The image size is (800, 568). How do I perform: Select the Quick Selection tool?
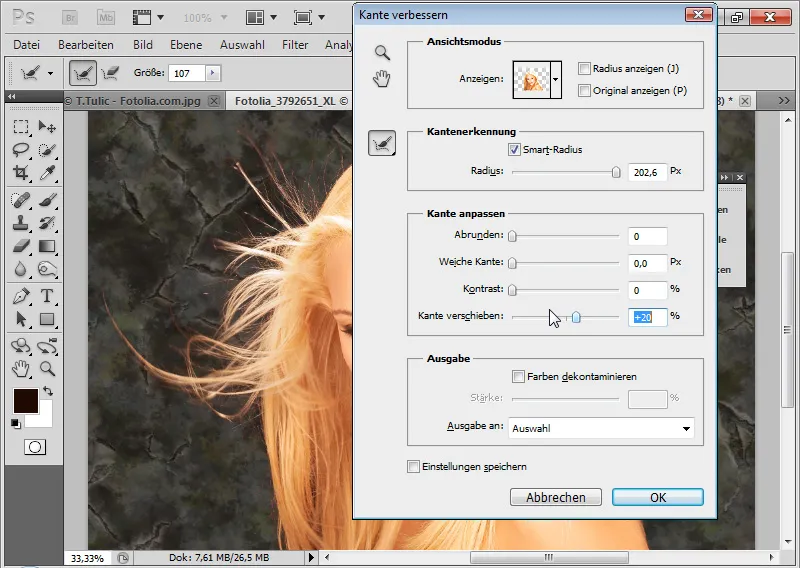coord(47,150)
